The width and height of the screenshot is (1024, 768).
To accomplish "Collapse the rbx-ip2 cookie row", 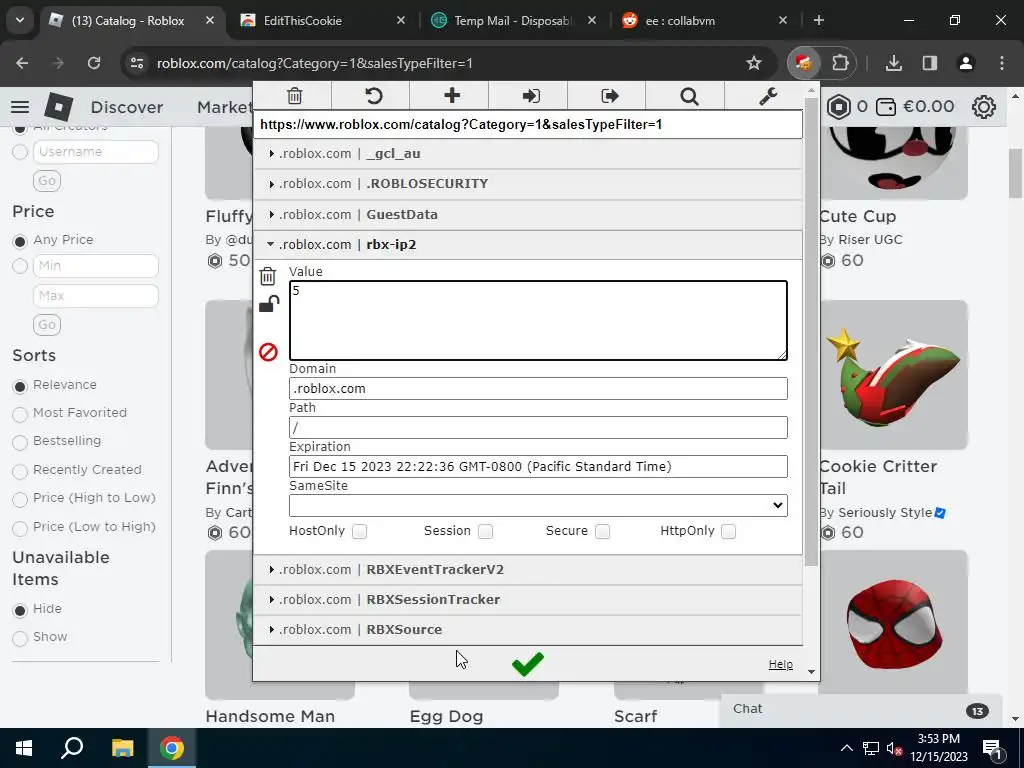I will (x=528, y=244).
